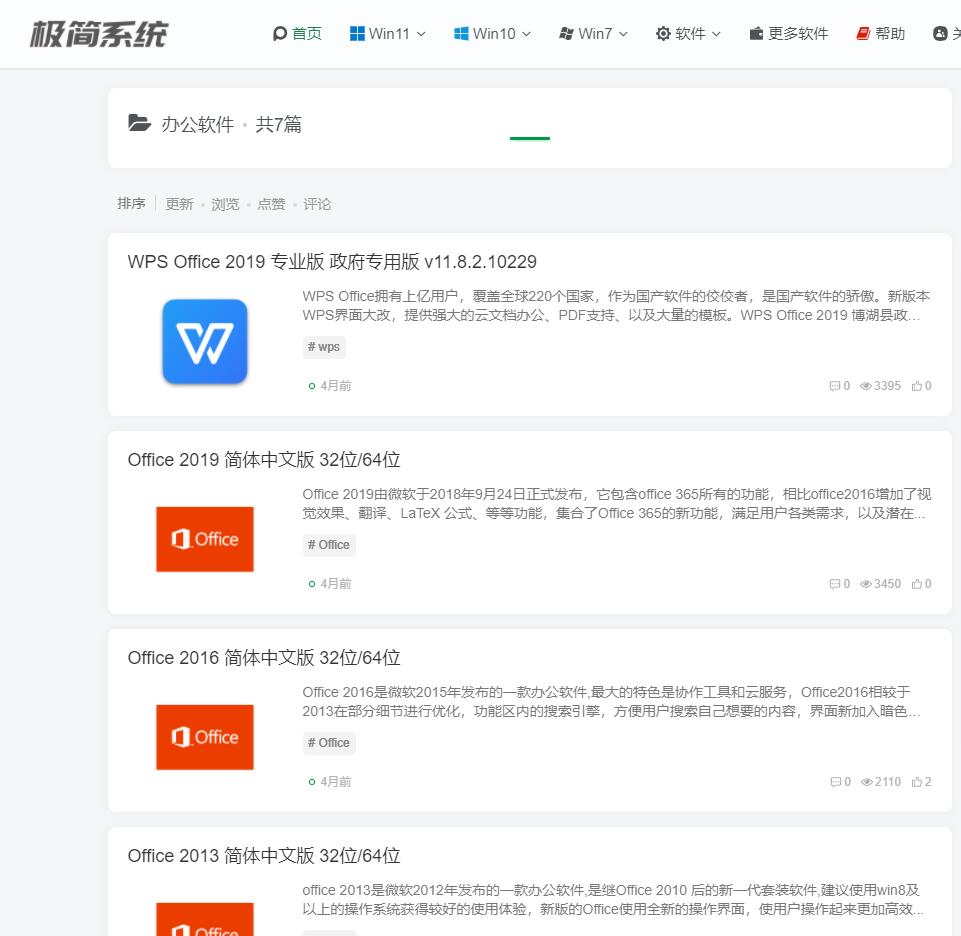Click the folder icon beside 办公软件
This screenshot has width=961, height=936.
click(139, 123)
